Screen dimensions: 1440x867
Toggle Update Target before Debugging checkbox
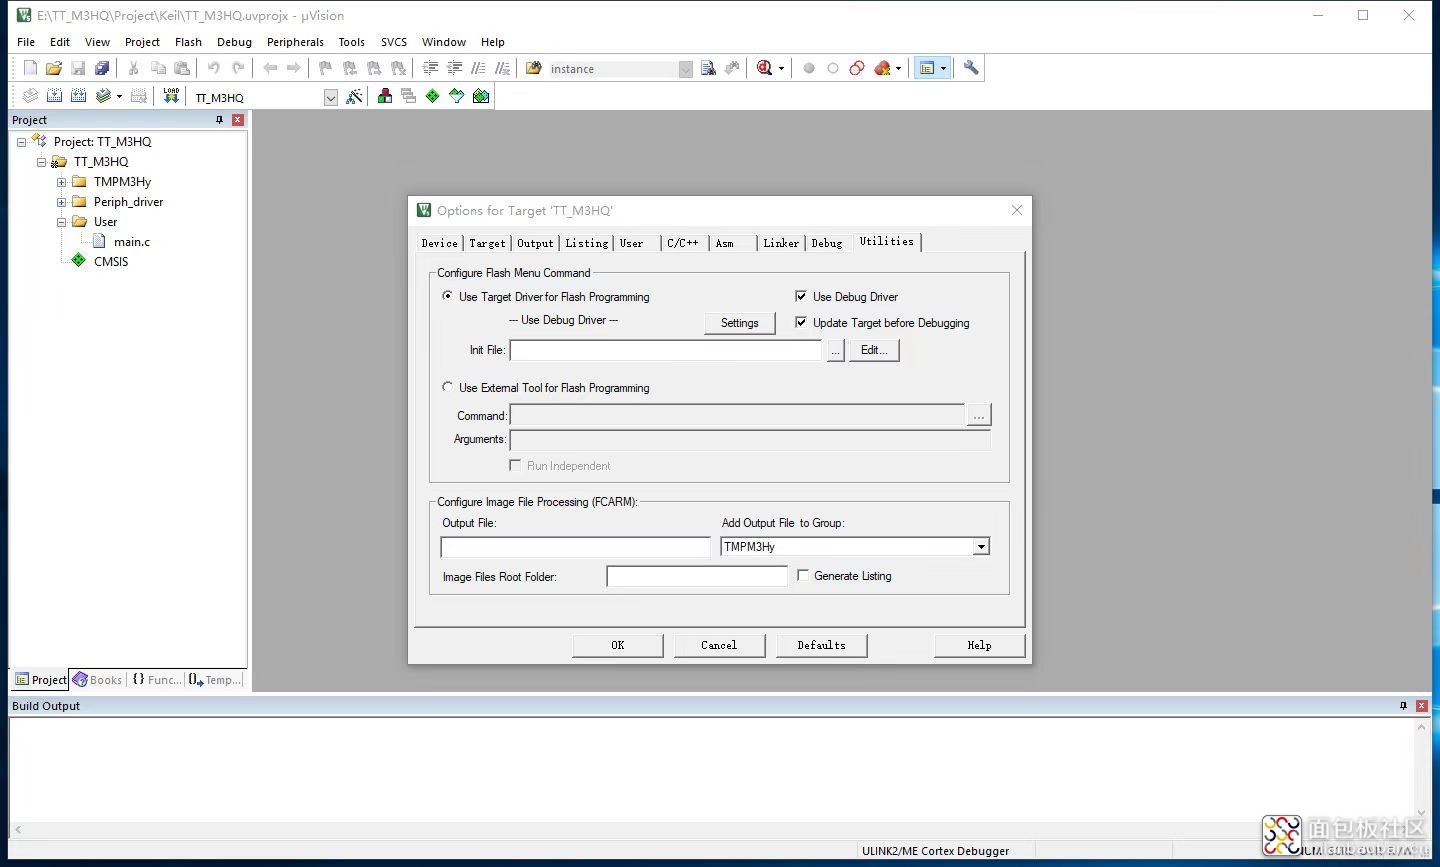tap(801, 322)
